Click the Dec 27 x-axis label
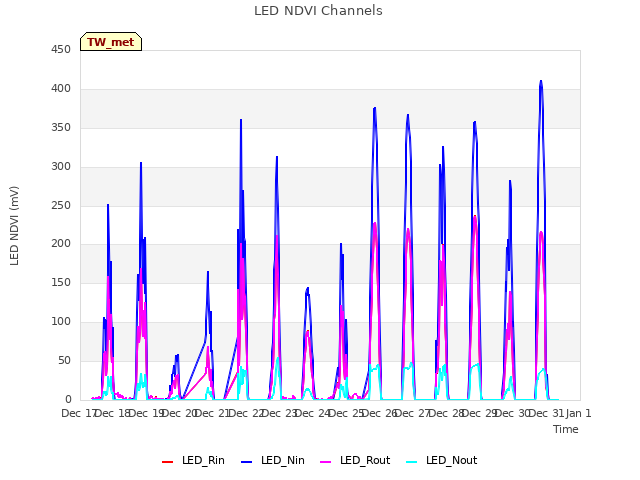 click(412, 413)
